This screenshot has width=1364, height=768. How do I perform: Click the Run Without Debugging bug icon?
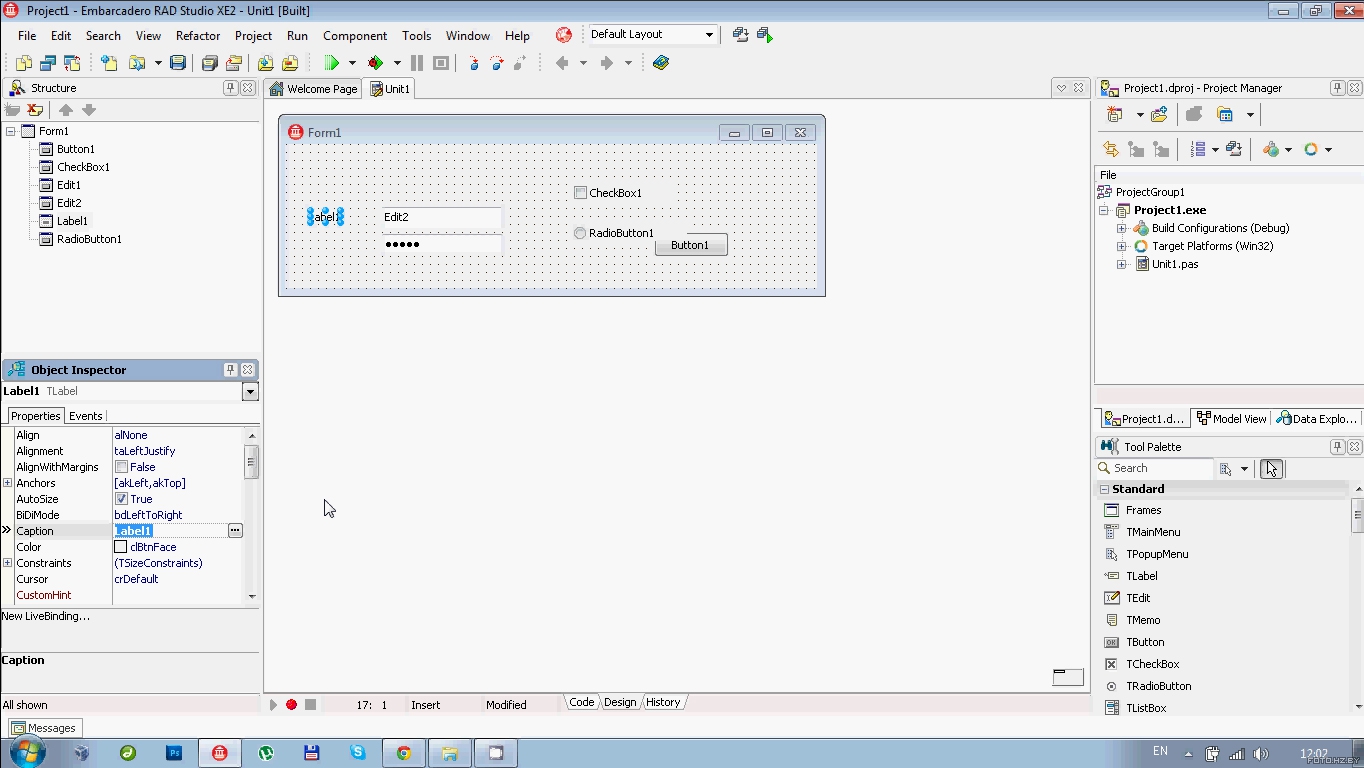(x=376, y=63)
